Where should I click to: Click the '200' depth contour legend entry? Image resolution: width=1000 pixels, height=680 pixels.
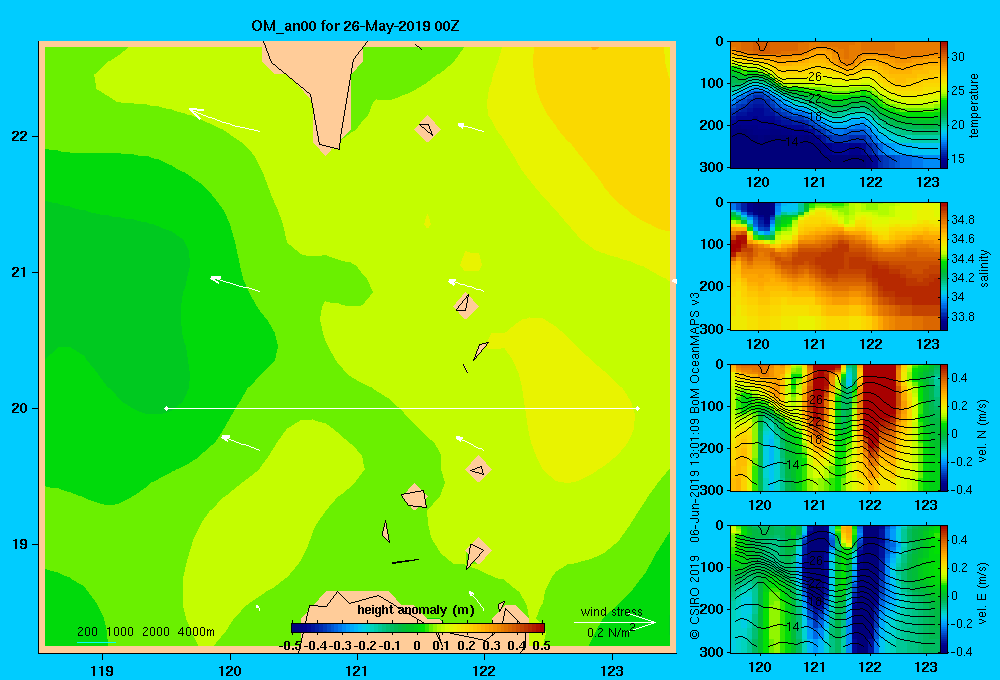[x=87, y=632]
